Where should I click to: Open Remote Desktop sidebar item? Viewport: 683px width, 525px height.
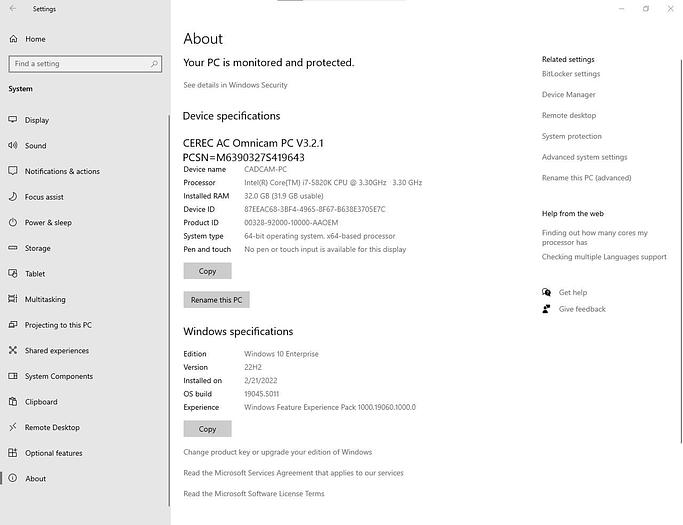pos(52,428)
